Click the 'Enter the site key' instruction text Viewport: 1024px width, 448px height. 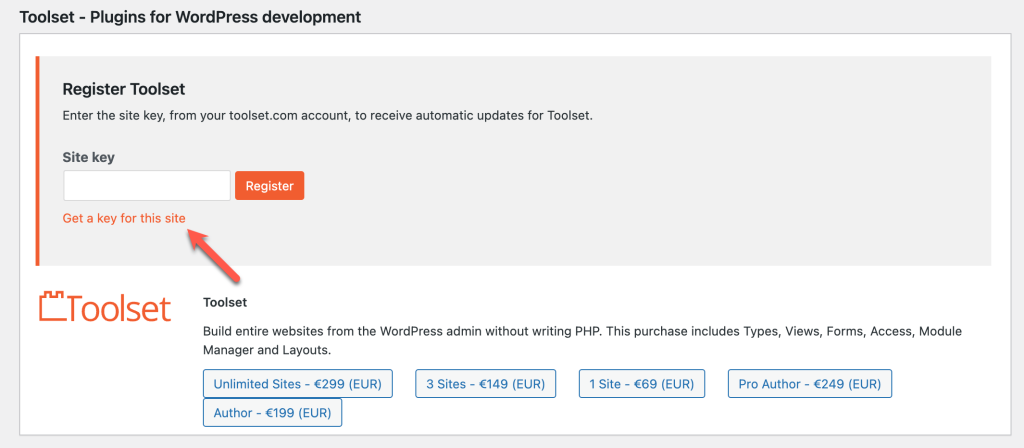click(327, 116)
